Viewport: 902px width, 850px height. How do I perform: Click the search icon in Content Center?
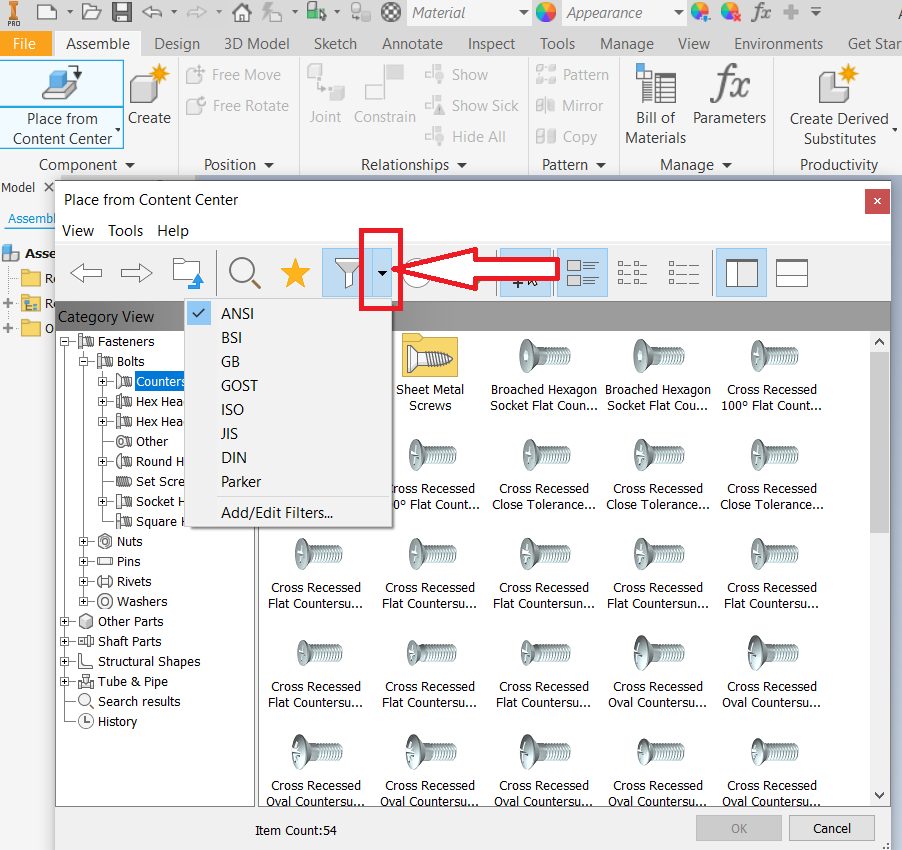pos(244,272)
